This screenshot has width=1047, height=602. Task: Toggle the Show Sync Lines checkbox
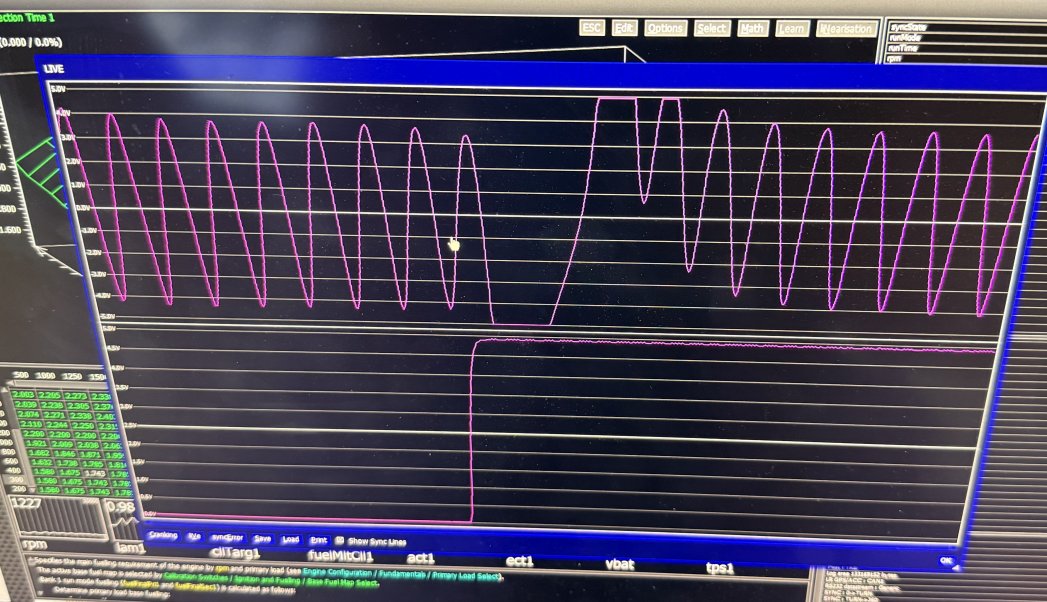340,540
